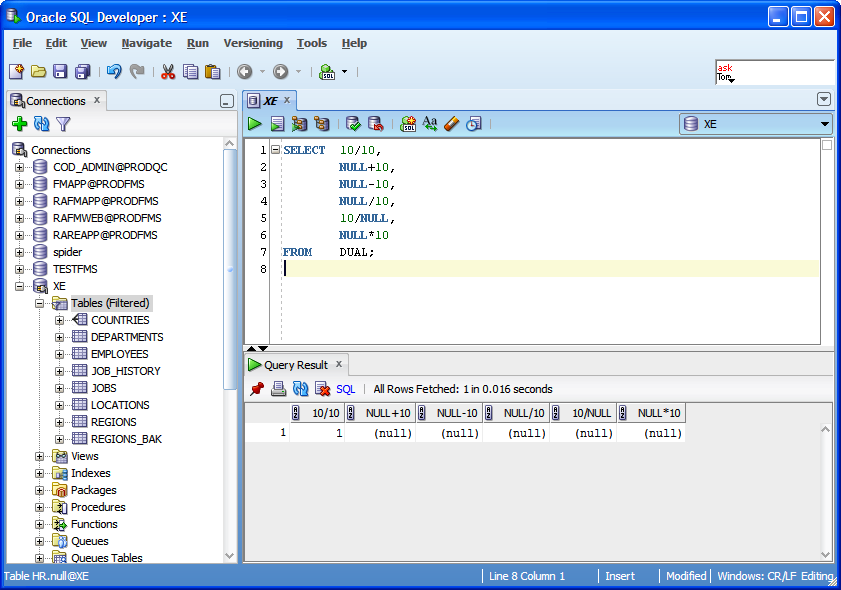
Task: Open the File menu
Action: tap(22, 43)
